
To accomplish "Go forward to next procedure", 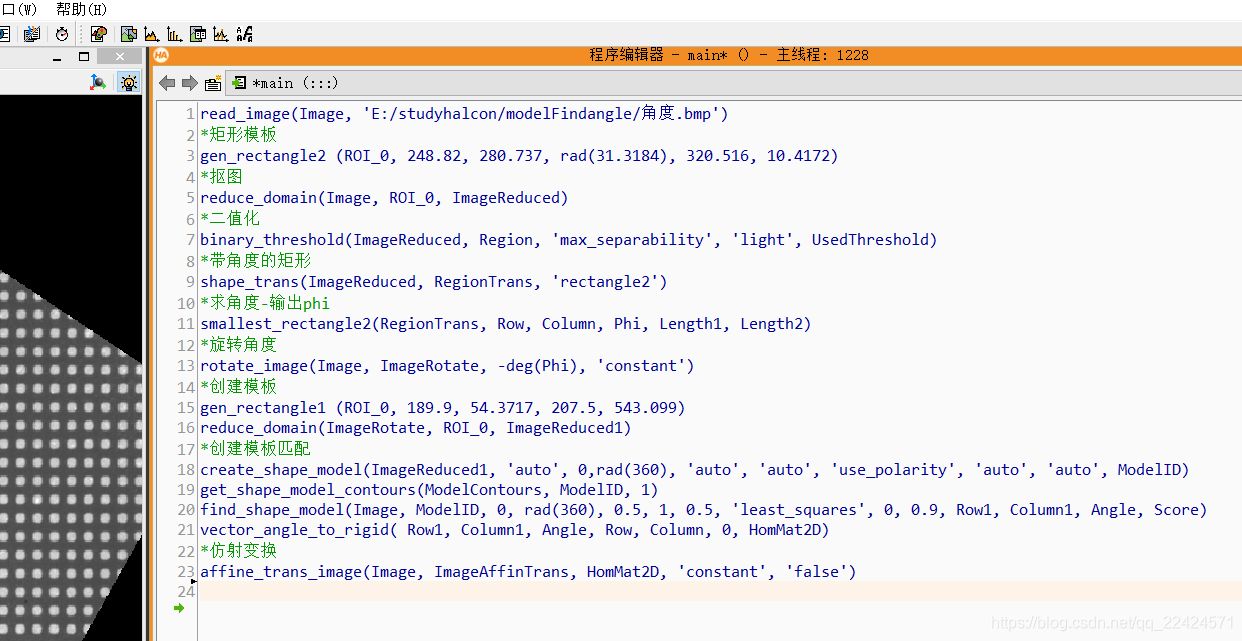I will pos(188,83).
